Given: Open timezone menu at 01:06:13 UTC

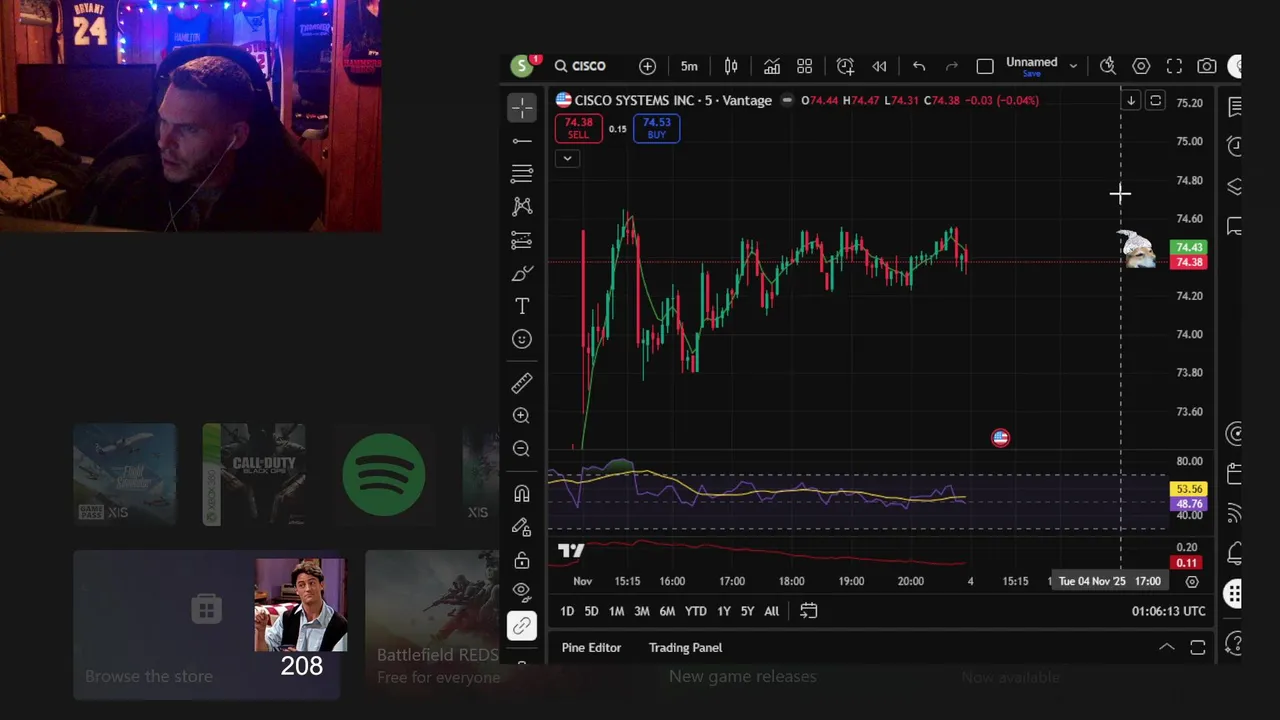Looking at the screenshot, I should [1169, 611].
